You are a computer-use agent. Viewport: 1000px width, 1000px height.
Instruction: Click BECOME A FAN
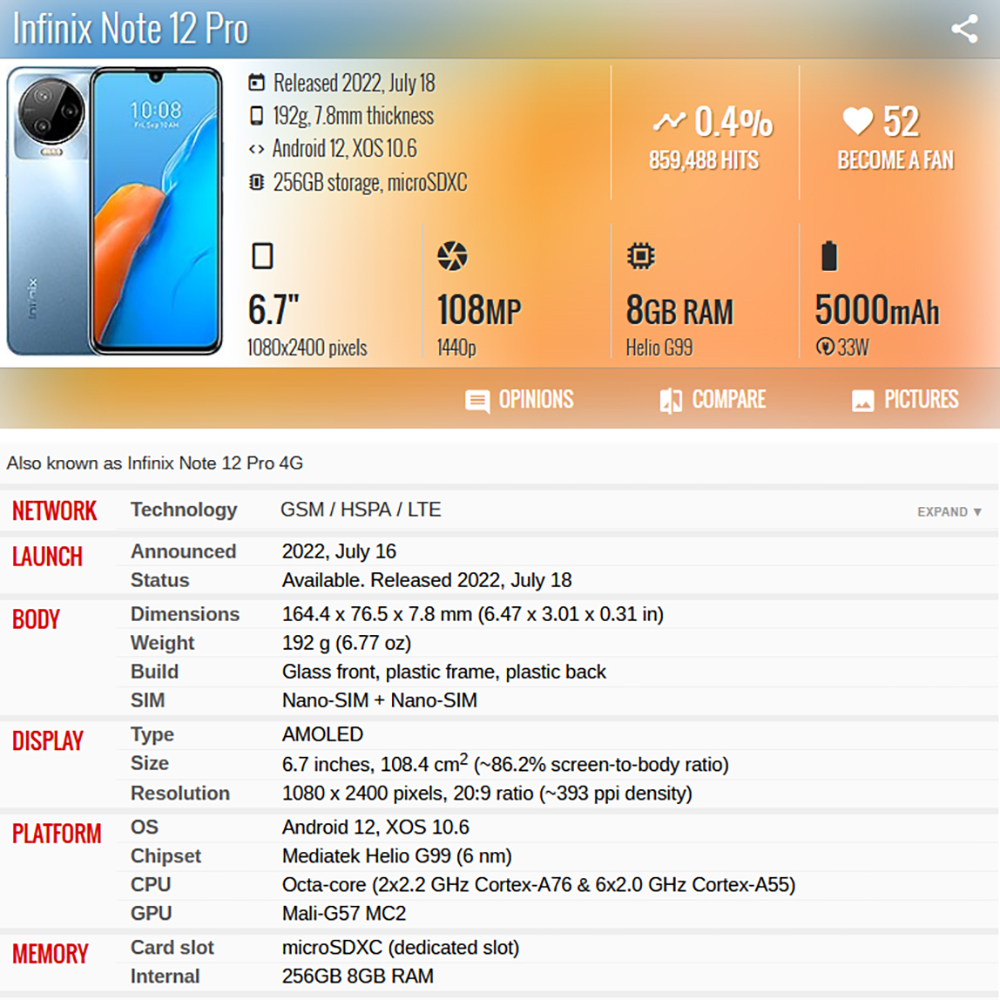pos(895,160)
